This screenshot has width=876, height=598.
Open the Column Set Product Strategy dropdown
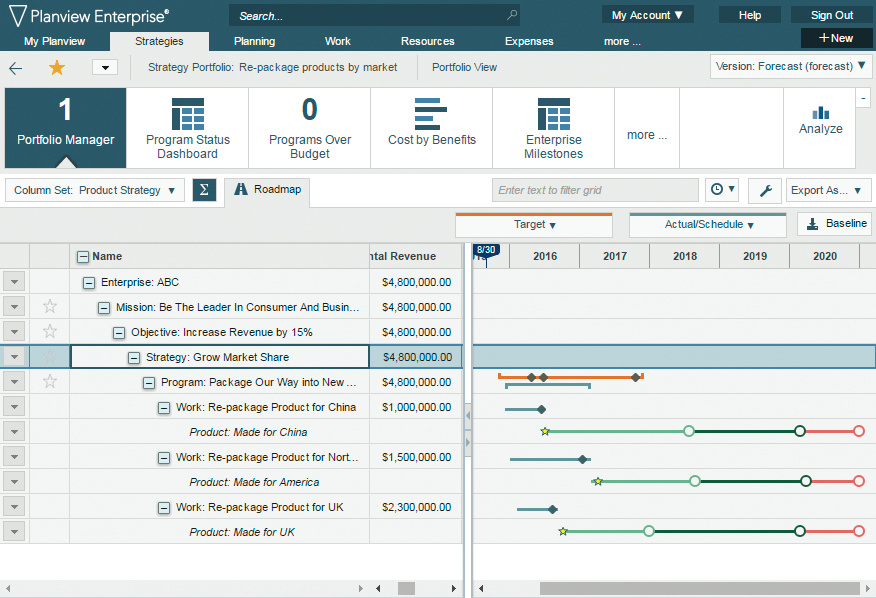click(x=95, y=190)
